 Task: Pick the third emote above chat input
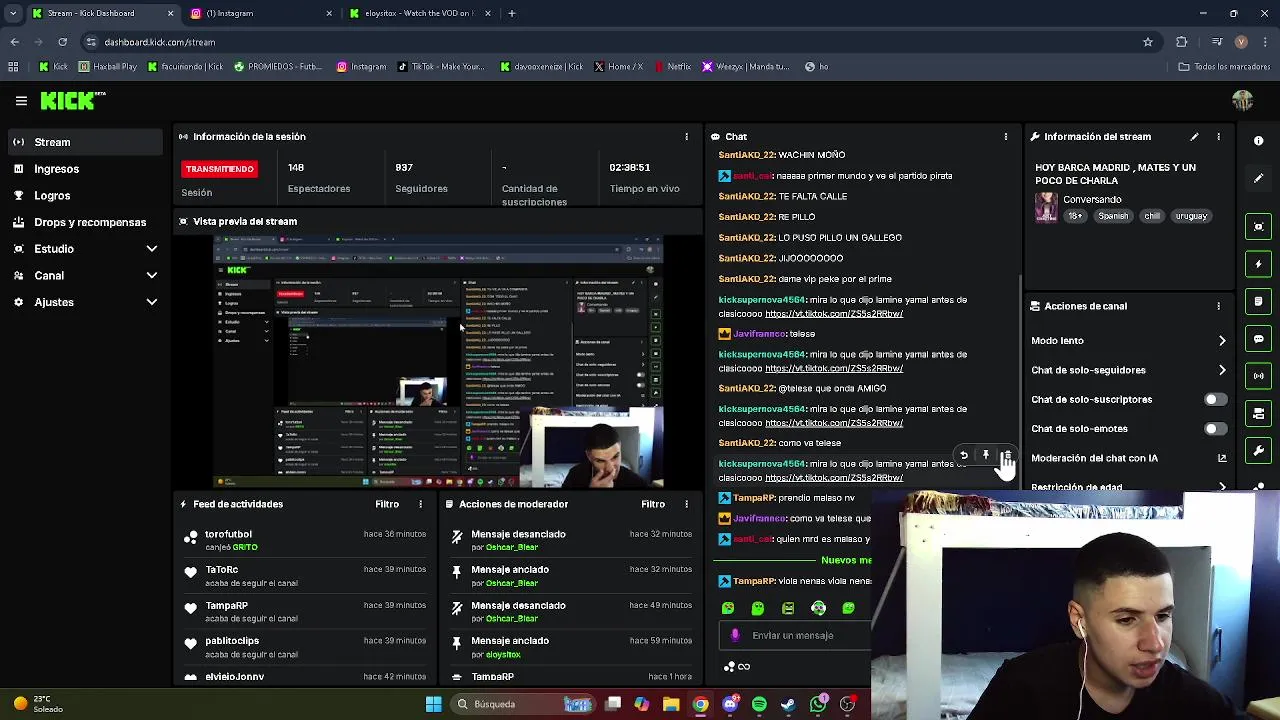click(x=788, y=608)
